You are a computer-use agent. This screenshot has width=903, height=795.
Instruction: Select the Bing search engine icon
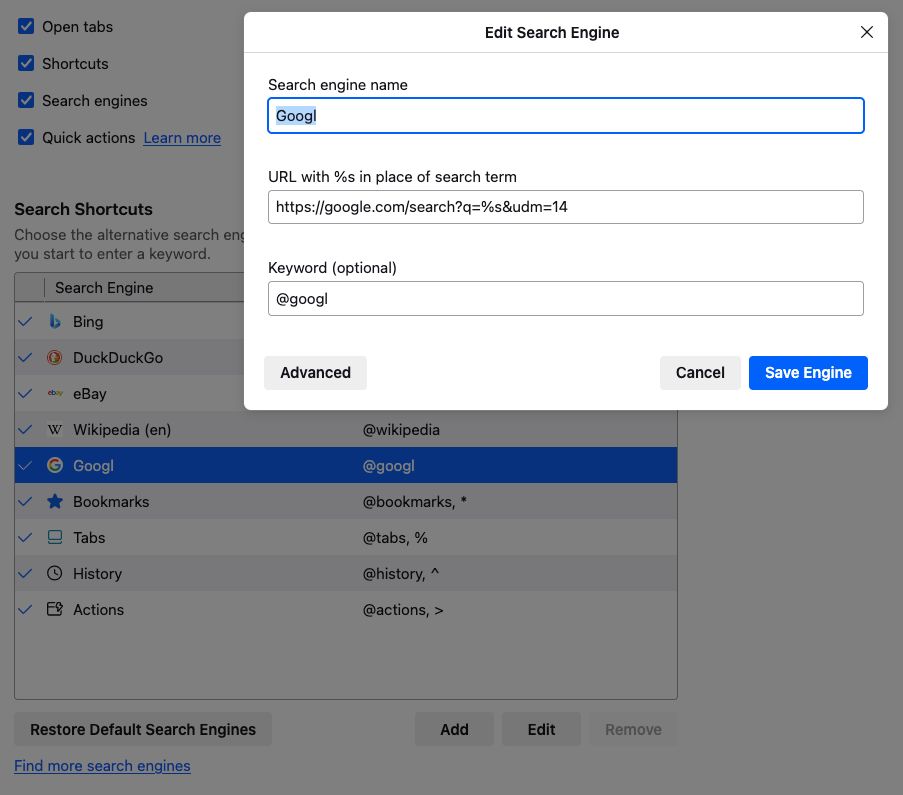tap(55, 321)
